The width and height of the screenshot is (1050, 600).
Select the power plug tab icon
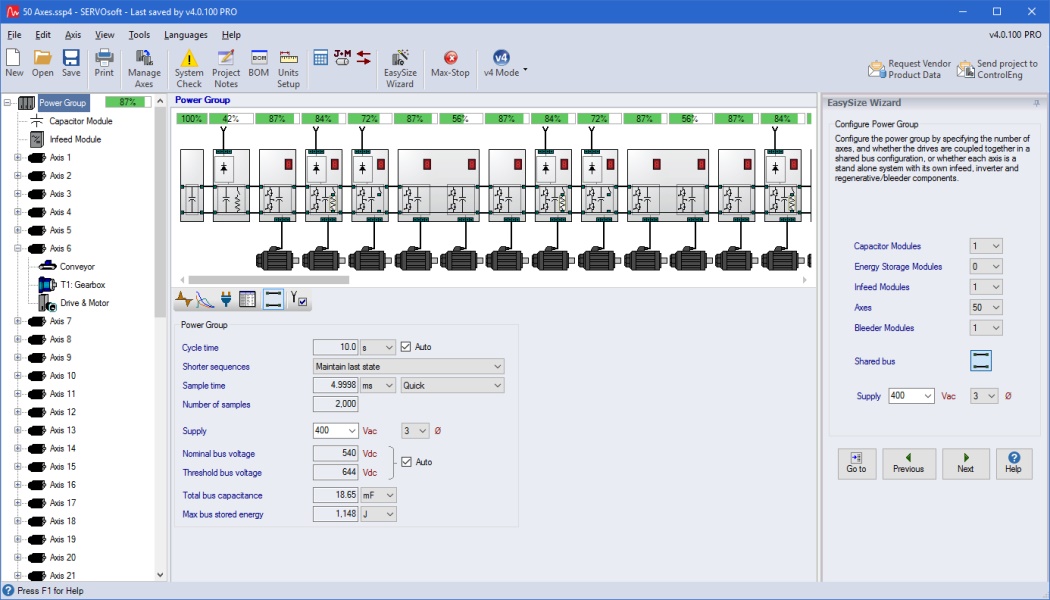coord(226,299)
